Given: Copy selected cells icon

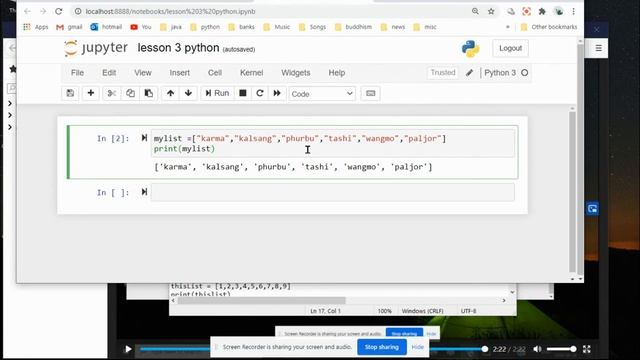Looking at the screenshot, I should click(x=130, y=93).
